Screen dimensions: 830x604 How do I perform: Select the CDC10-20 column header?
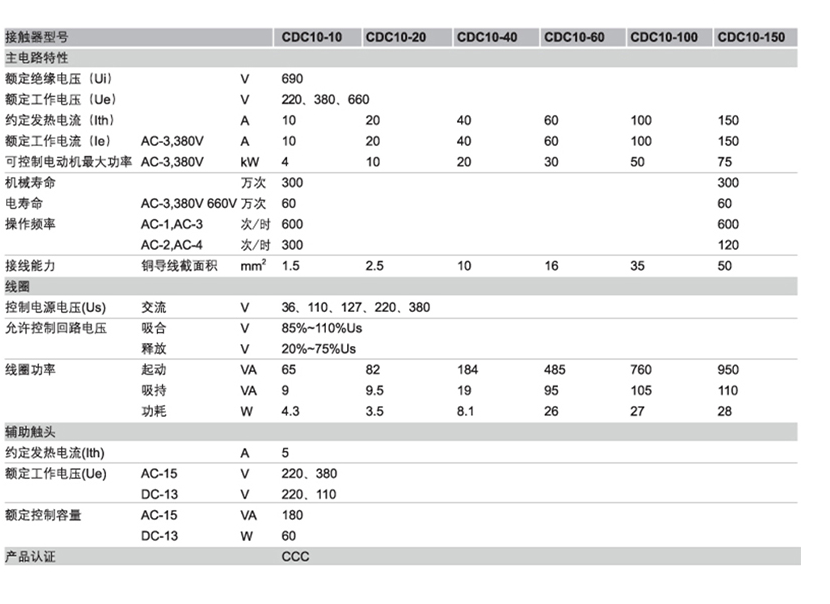396,37
